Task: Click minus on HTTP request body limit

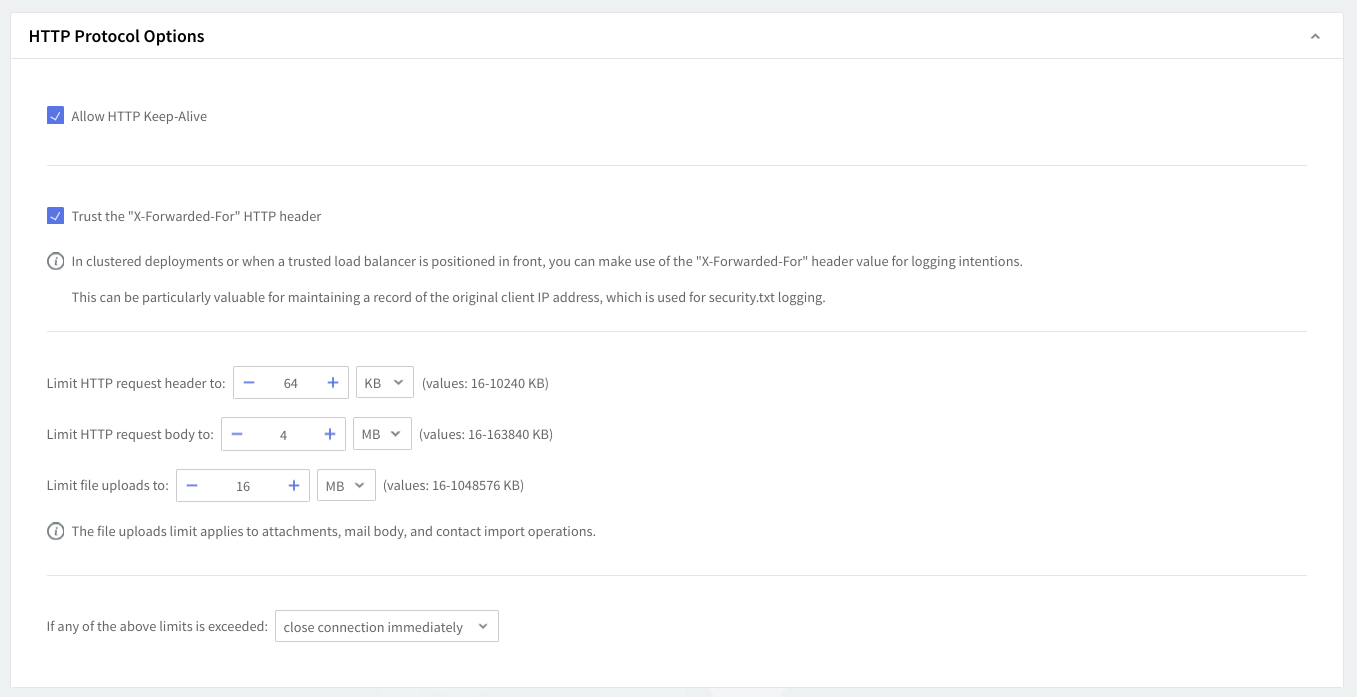Action: click(237, 434)
